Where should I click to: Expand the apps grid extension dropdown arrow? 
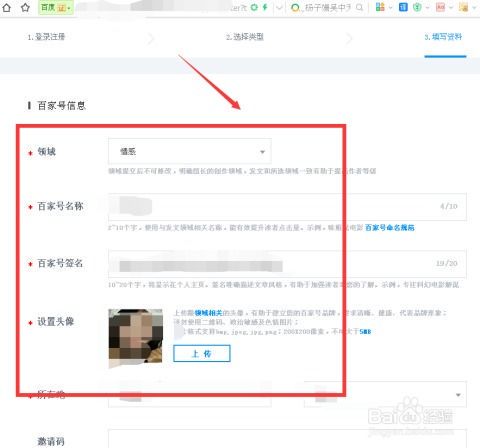(390, 8)
